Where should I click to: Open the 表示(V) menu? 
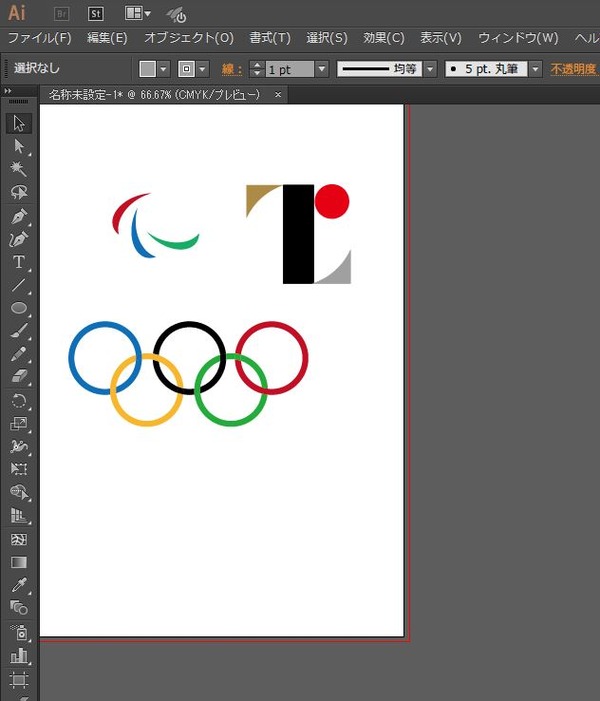[x=441, y=38]
